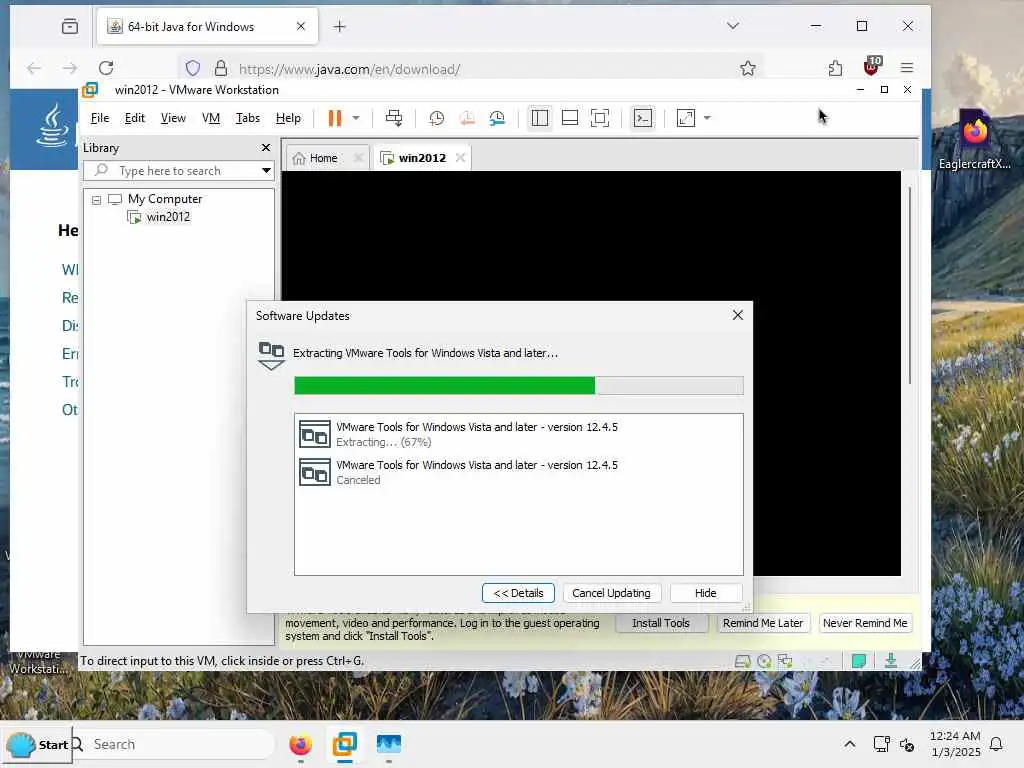Open the power options dropdown beside pause
This screenshot has width=1024, height=768.
coord(356,118)
